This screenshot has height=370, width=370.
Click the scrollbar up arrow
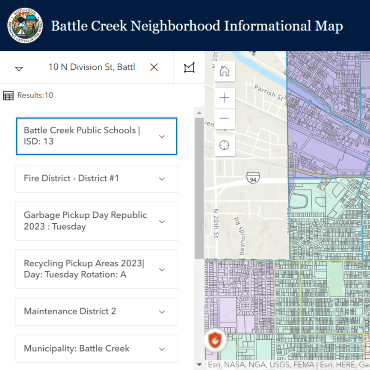[x=199, y=113]
